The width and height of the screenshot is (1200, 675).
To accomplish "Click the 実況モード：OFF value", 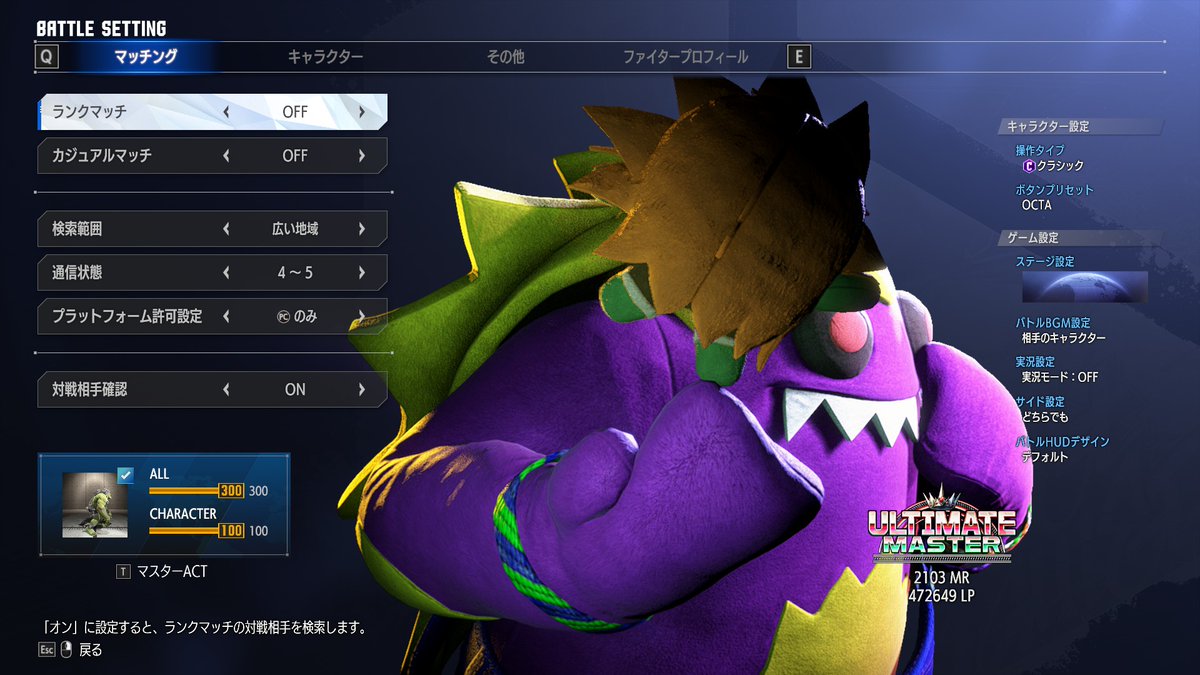I will click(x=1059, y=378).
